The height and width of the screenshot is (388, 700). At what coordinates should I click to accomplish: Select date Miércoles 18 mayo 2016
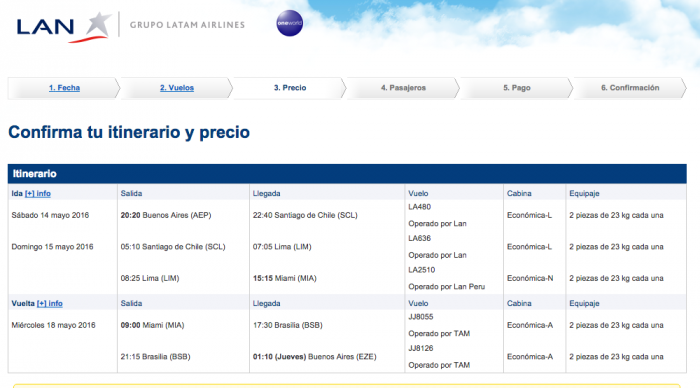[53, 325]
